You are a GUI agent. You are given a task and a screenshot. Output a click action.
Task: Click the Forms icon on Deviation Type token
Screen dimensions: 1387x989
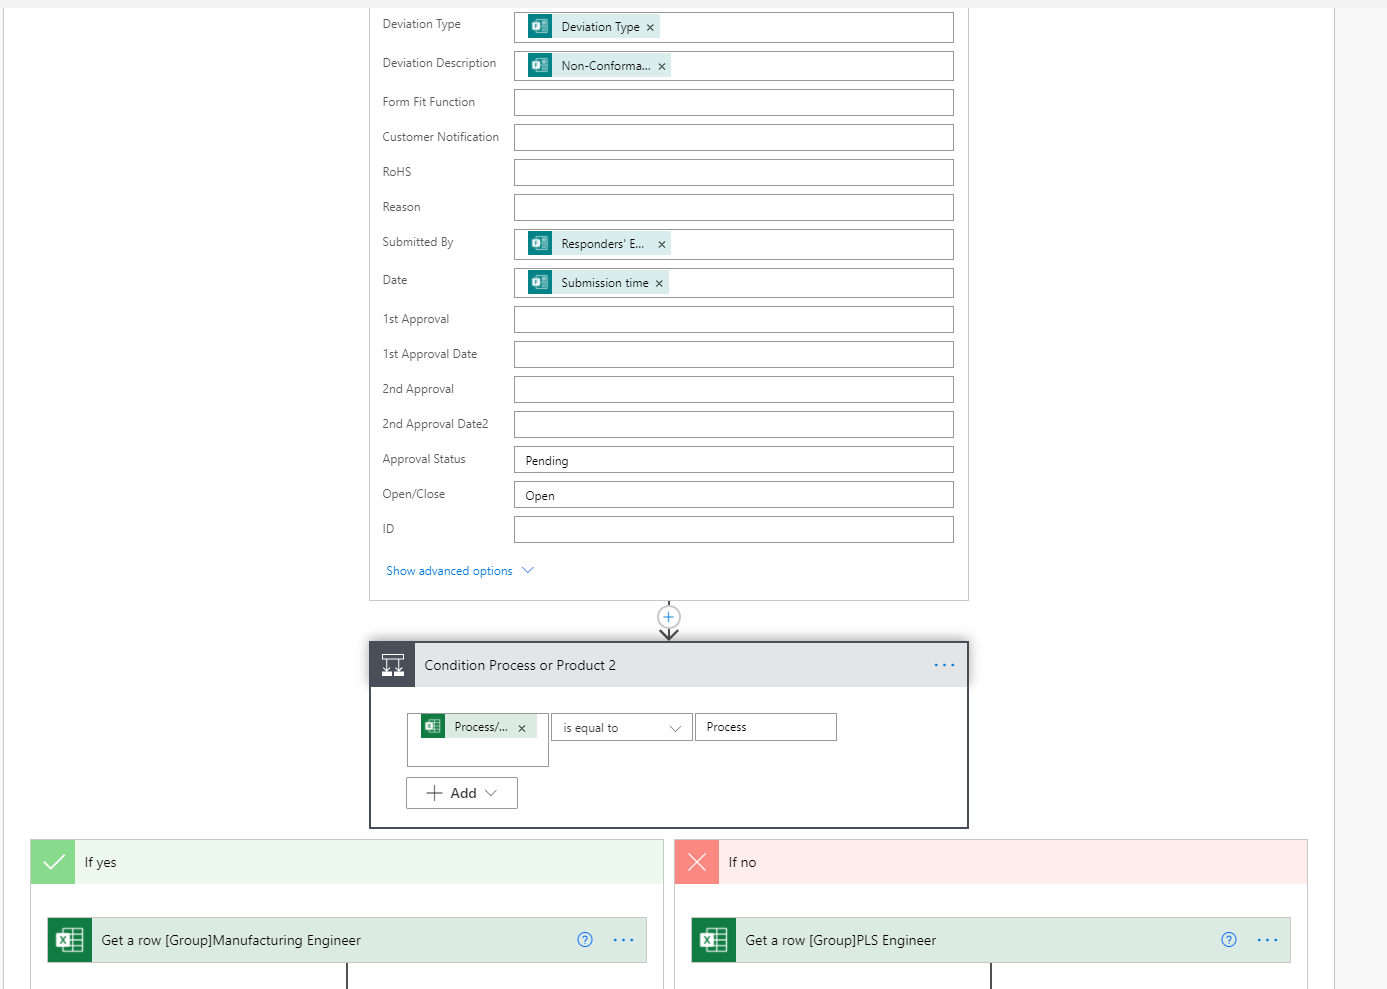coord(540,27)
